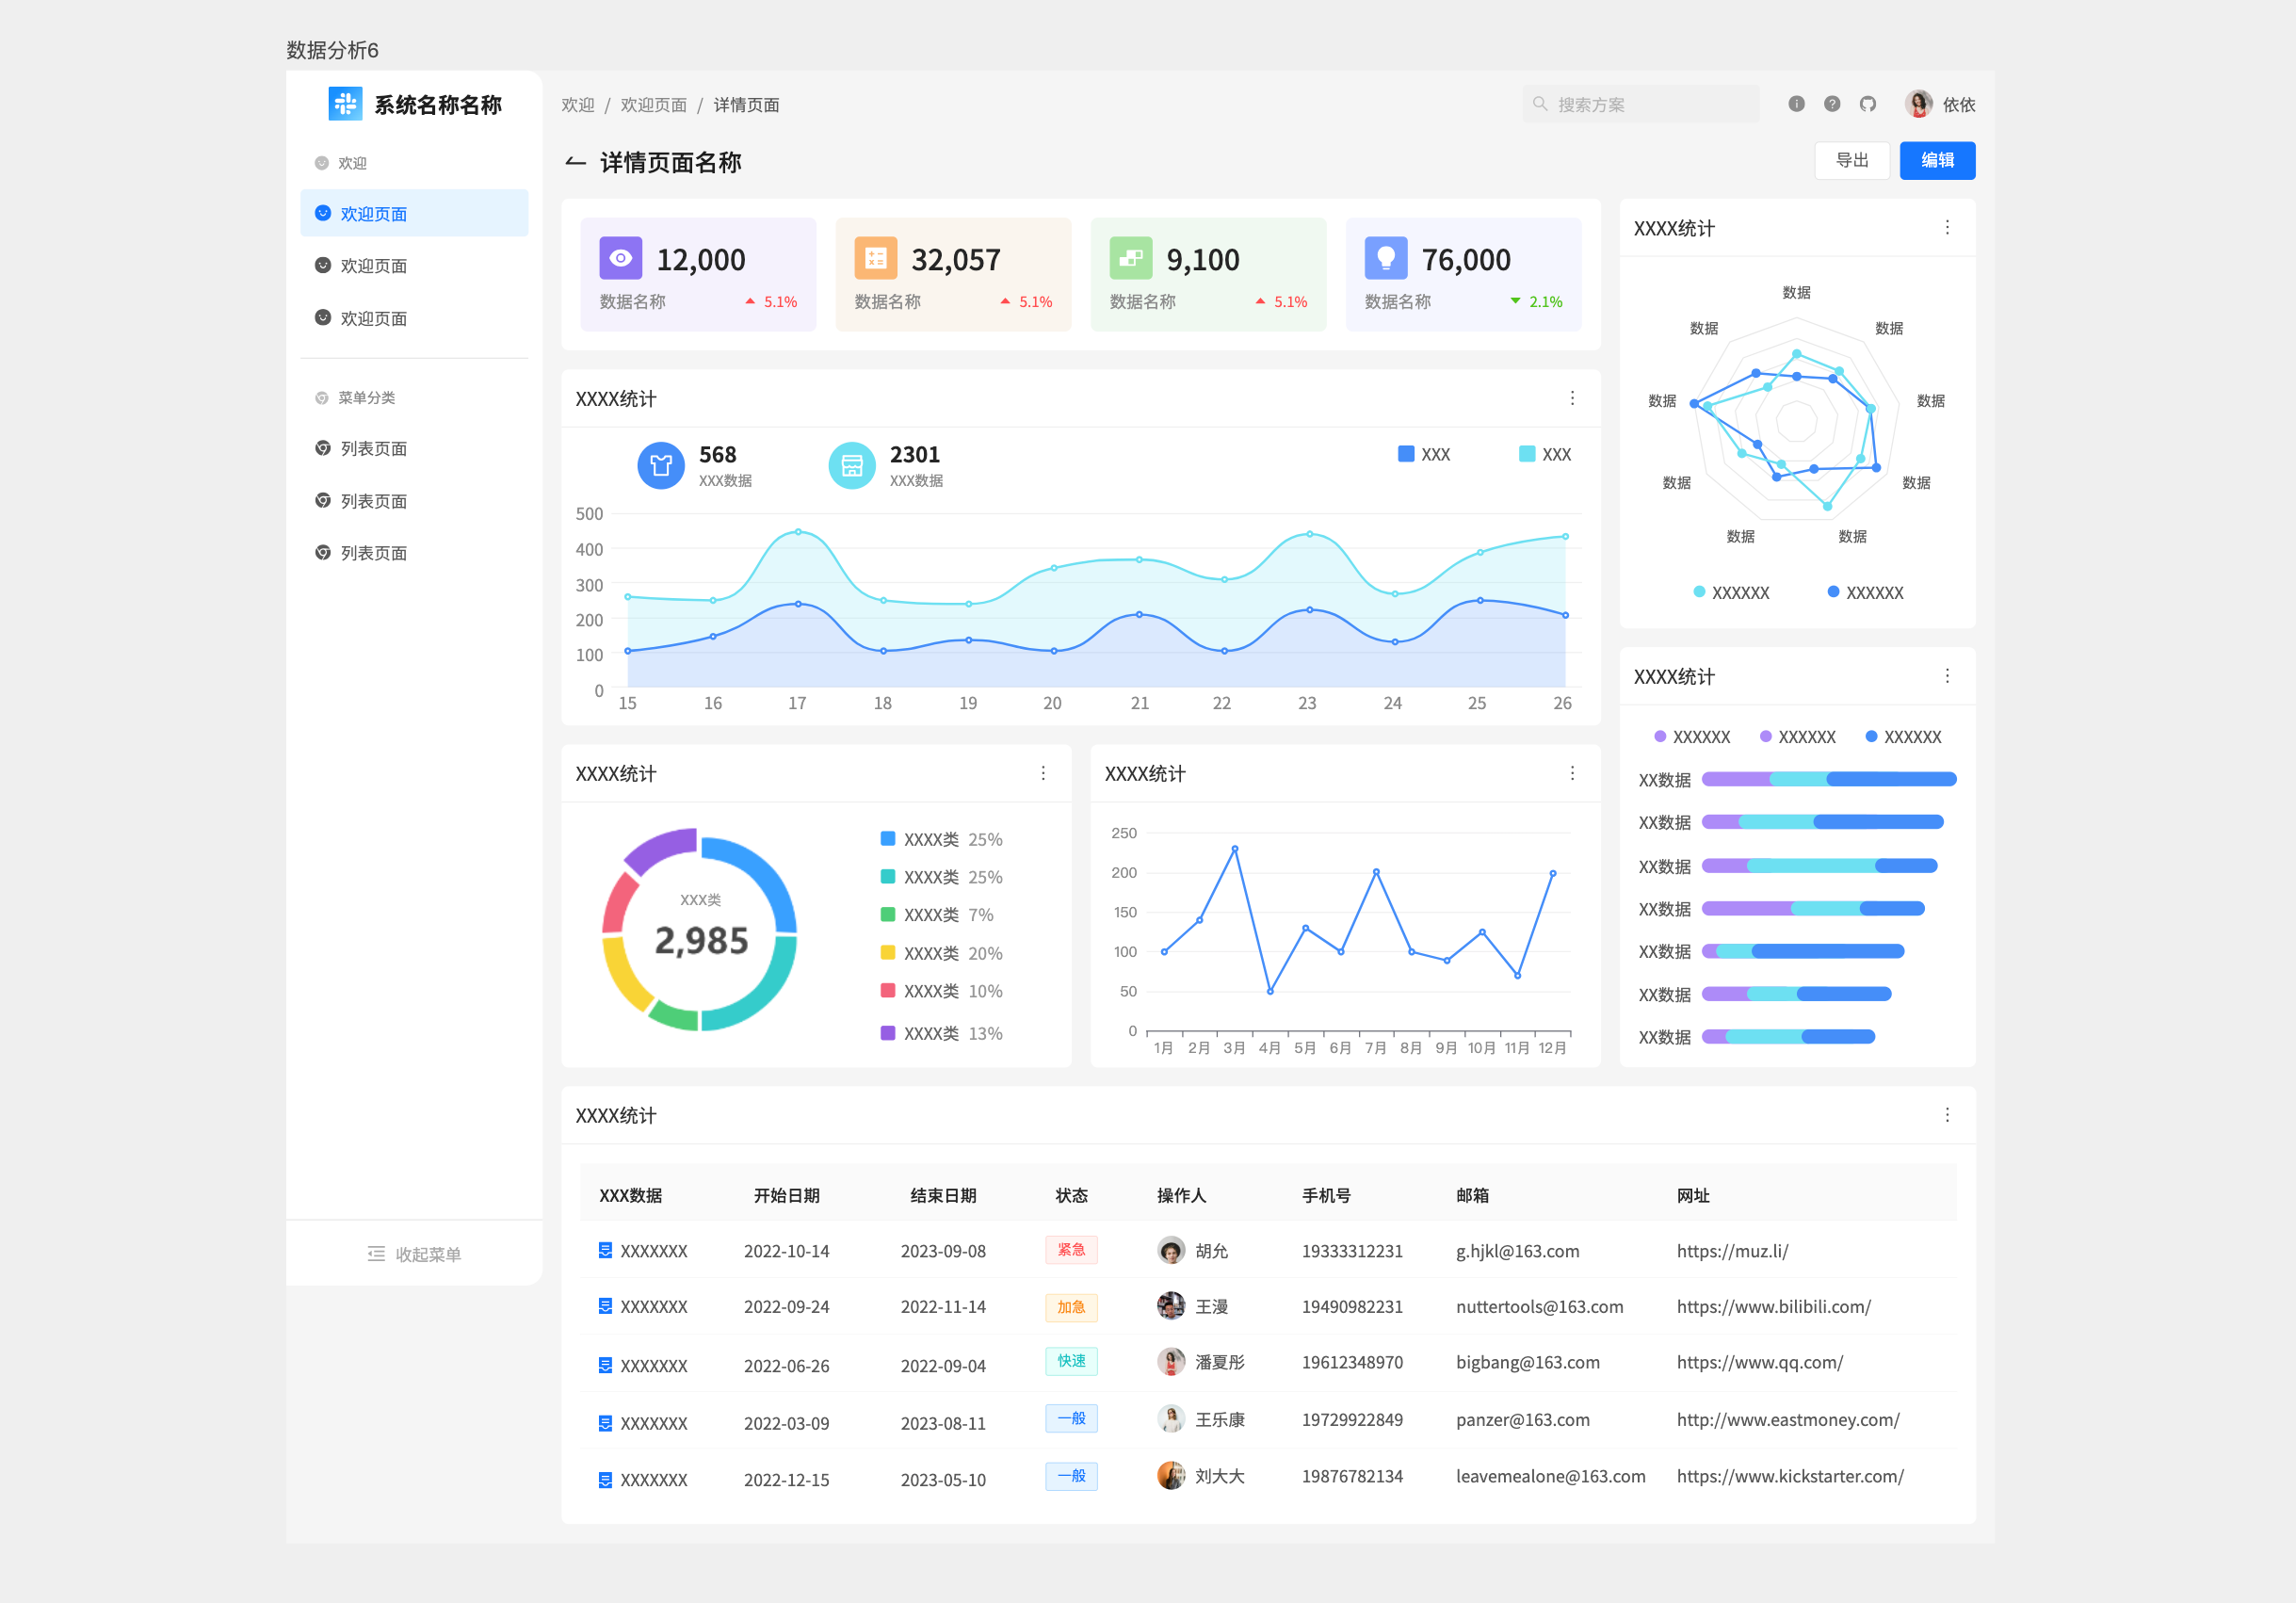Open the https://www.bilibili.com/ link

[x=1772, y=1307]
